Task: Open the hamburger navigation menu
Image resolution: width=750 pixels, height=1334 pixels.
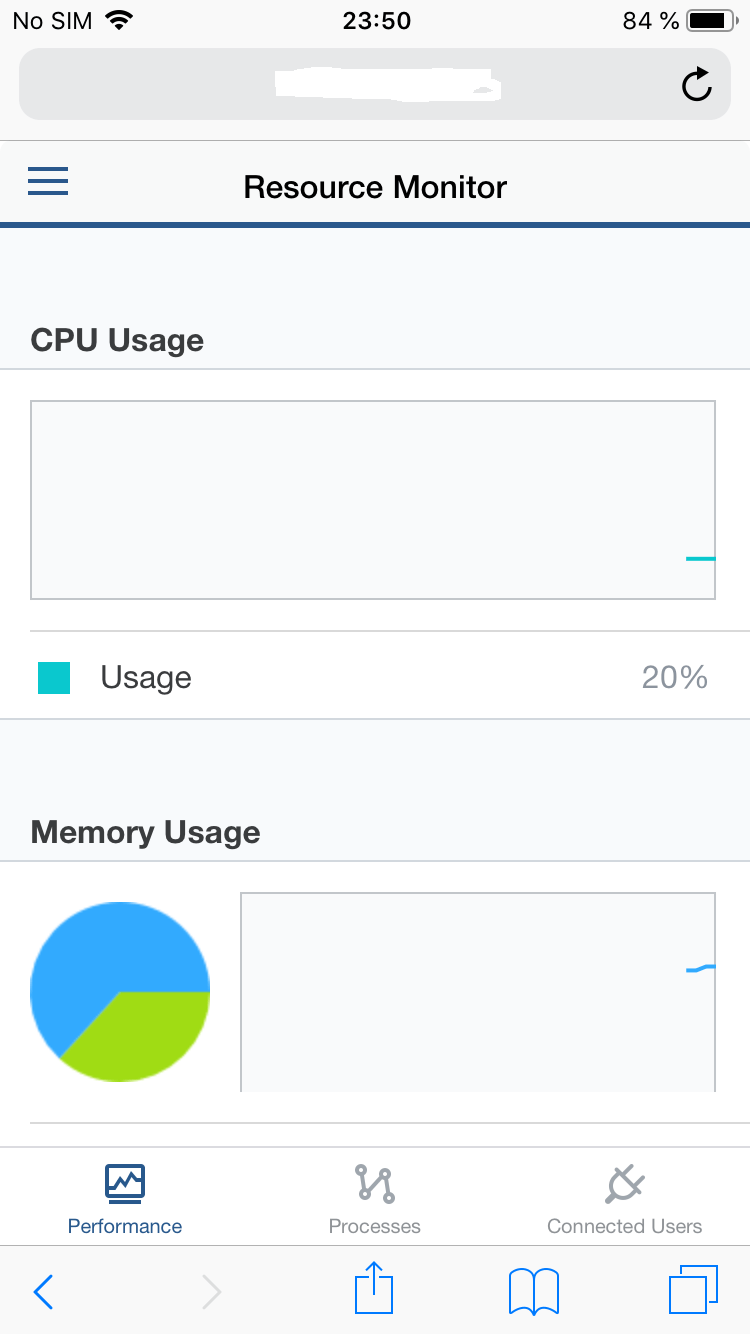Action: point(47,181)
